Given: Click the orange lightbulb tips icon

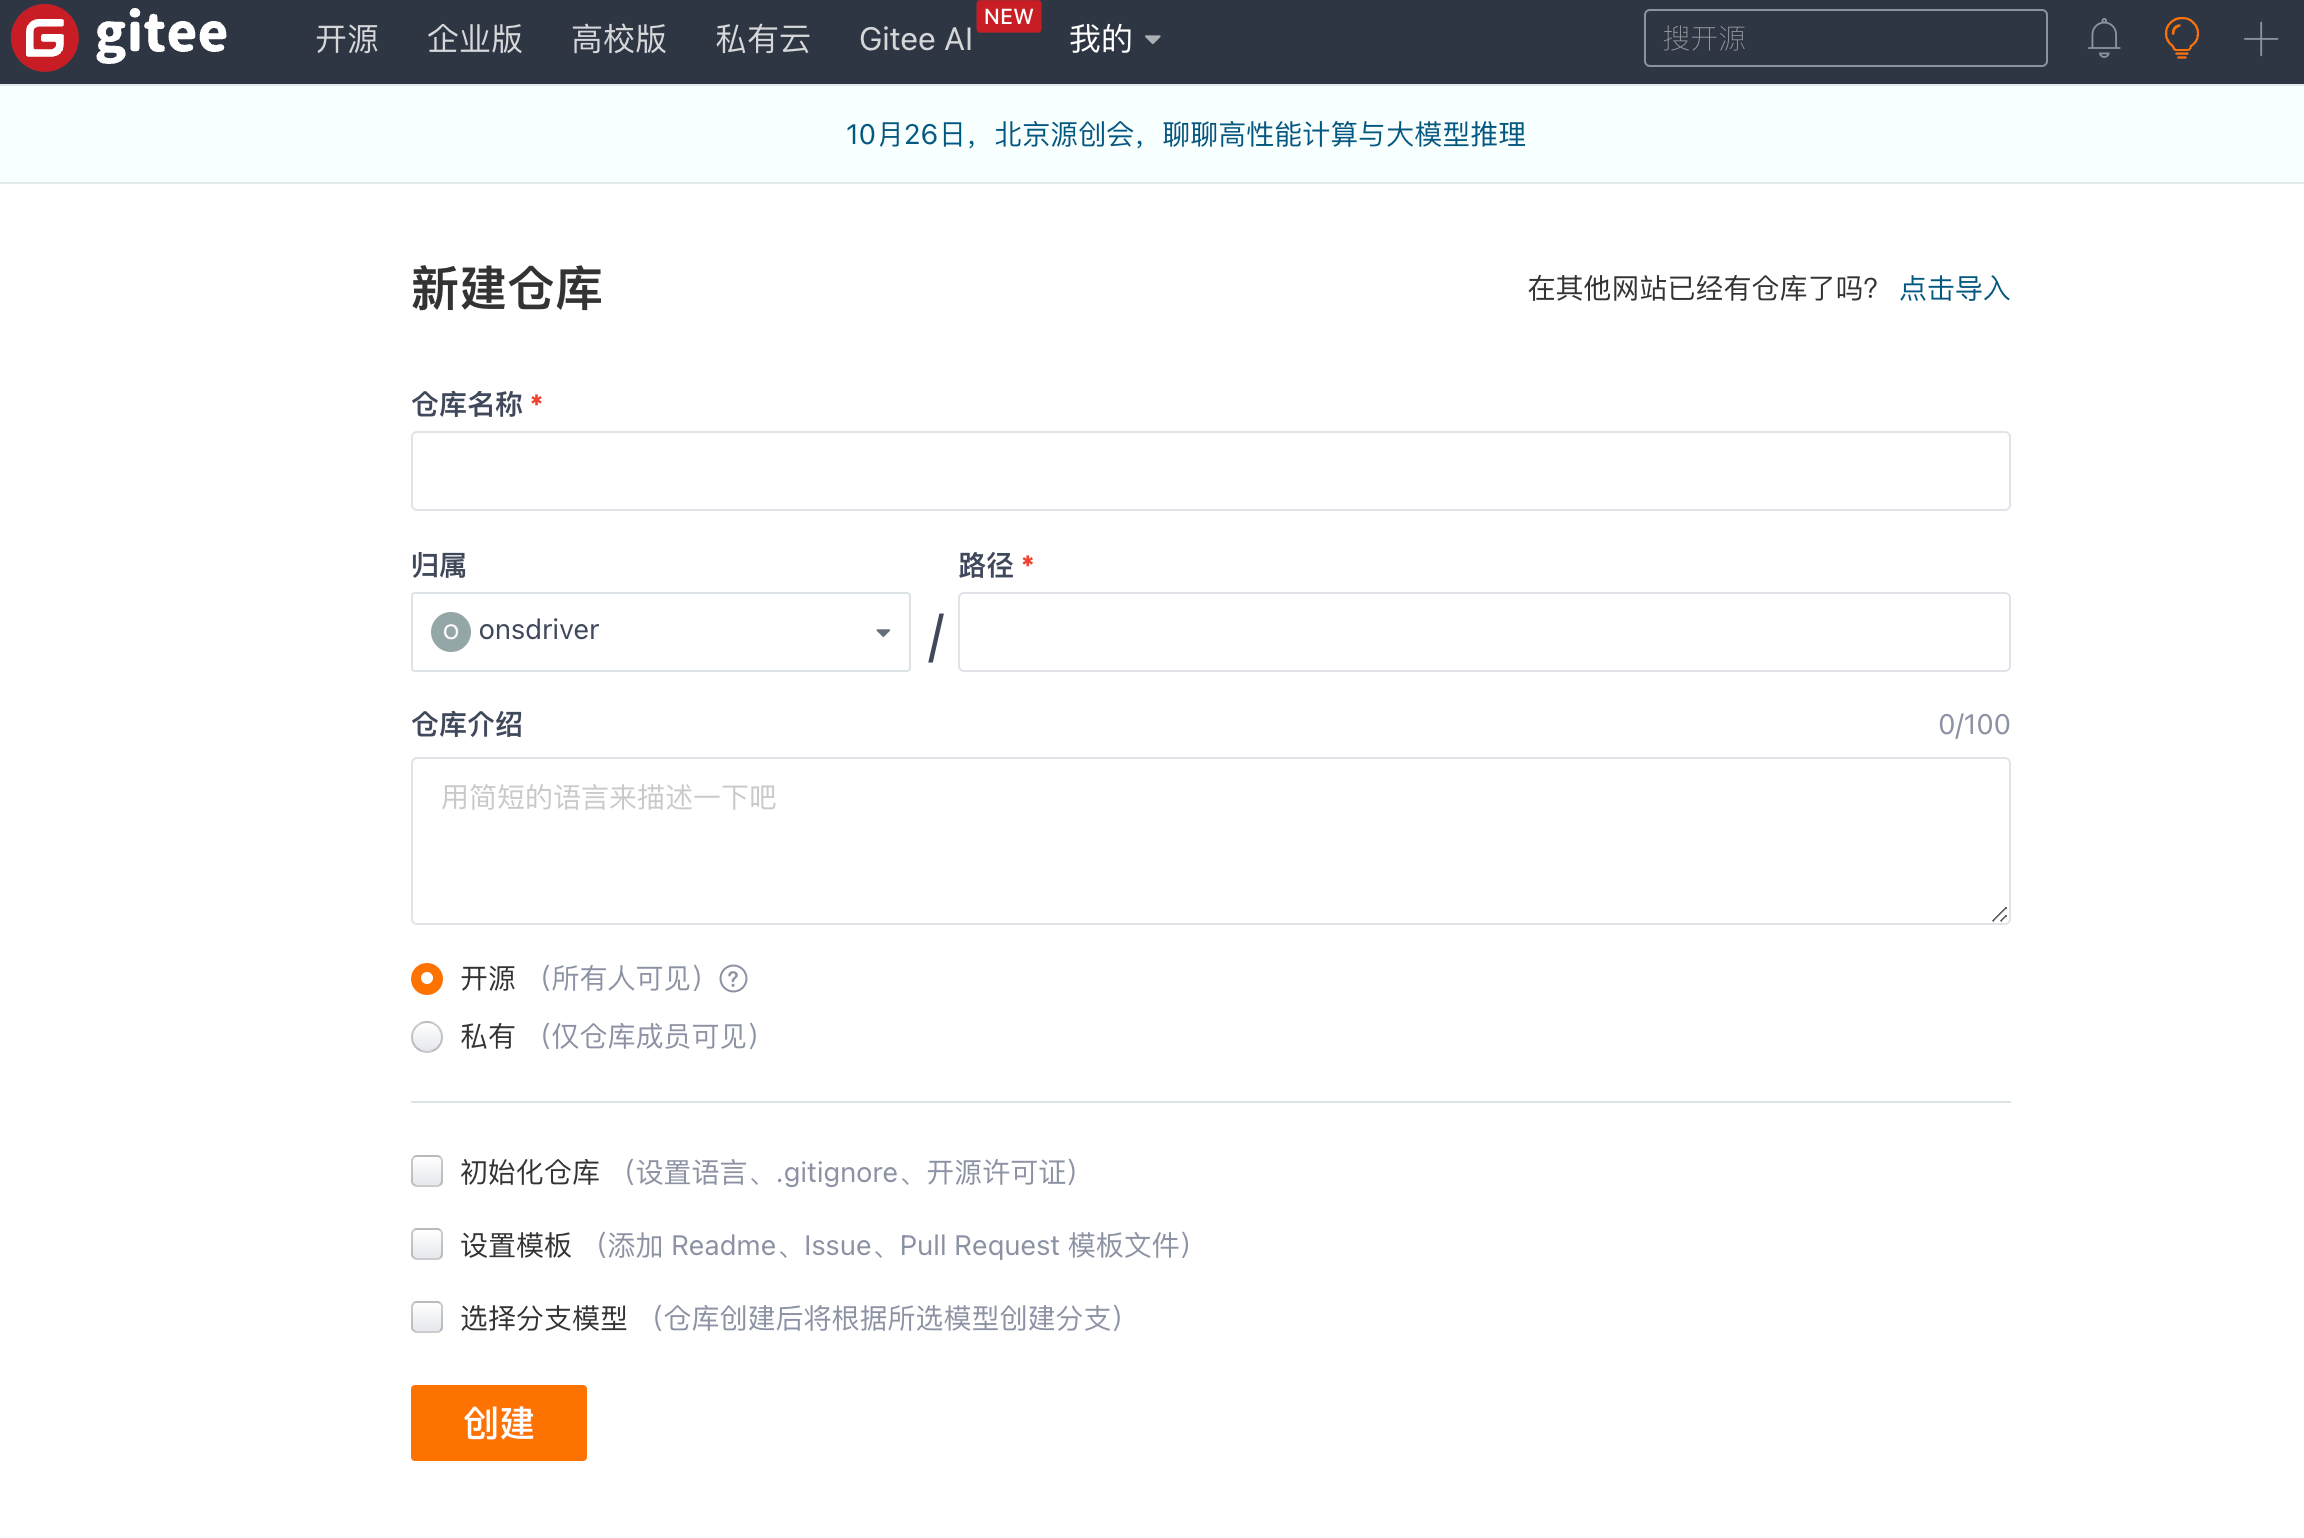Looking at the screenshot, I should (2181, 39).
